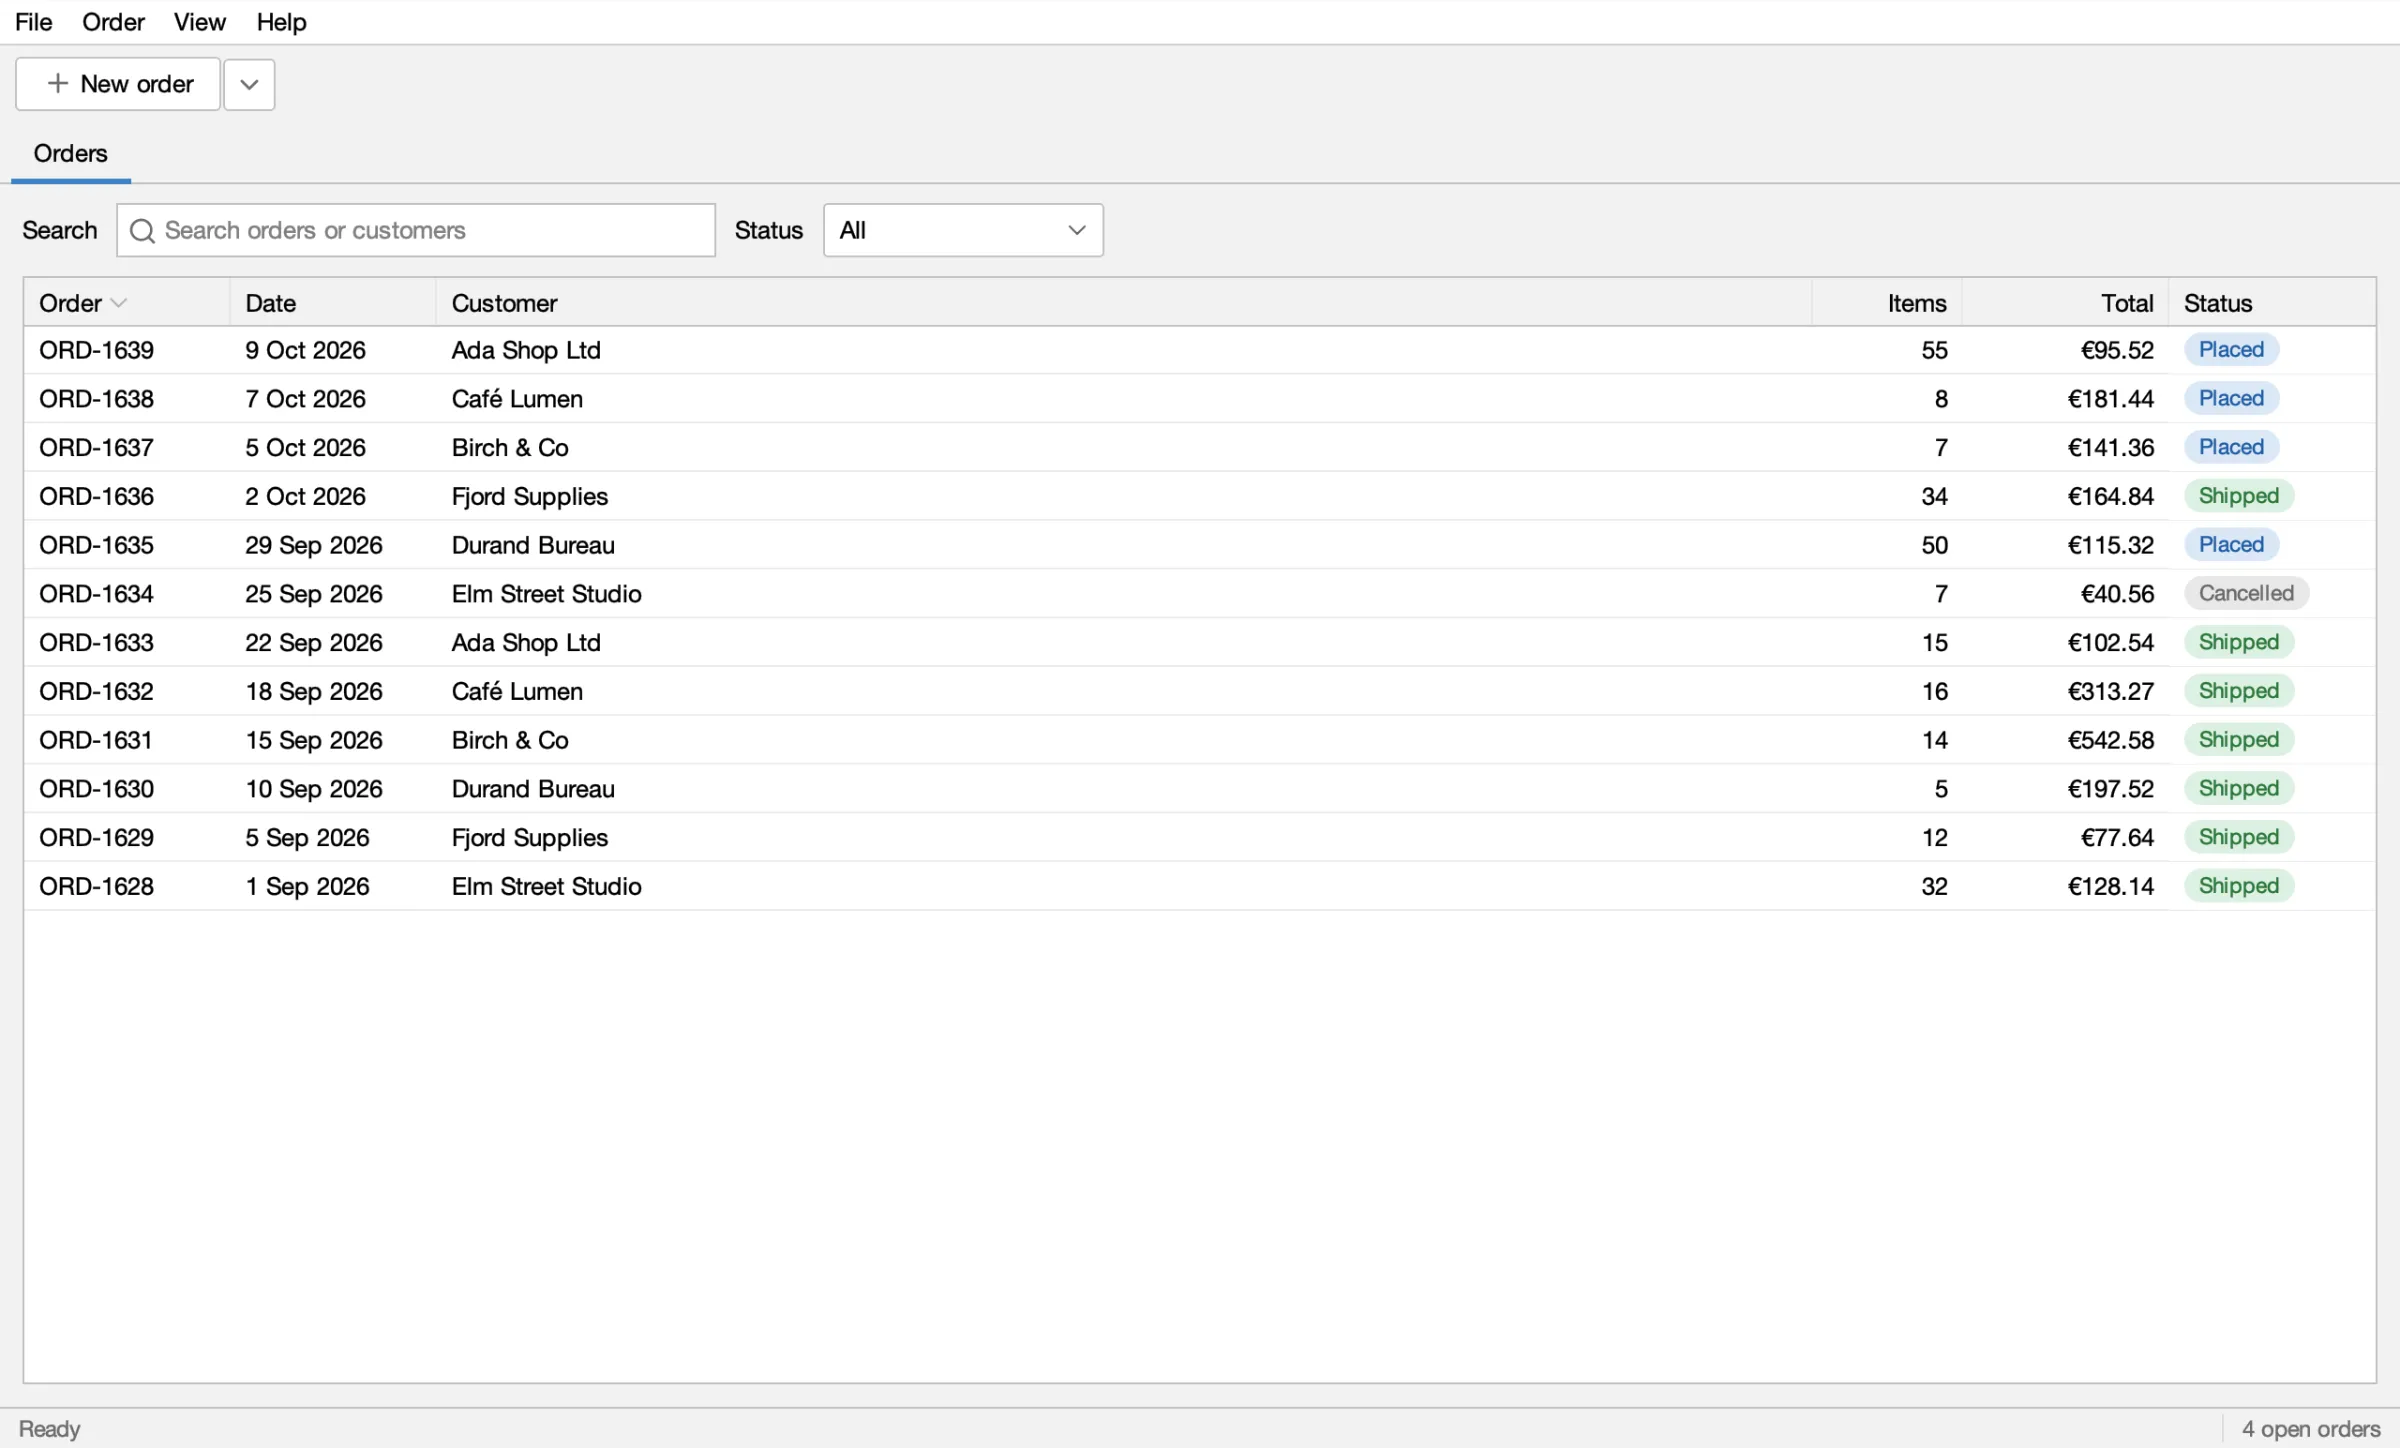Click Café Lumen in row ORD-1632
Viewport: 2400px width, 1448px height.
517,691
